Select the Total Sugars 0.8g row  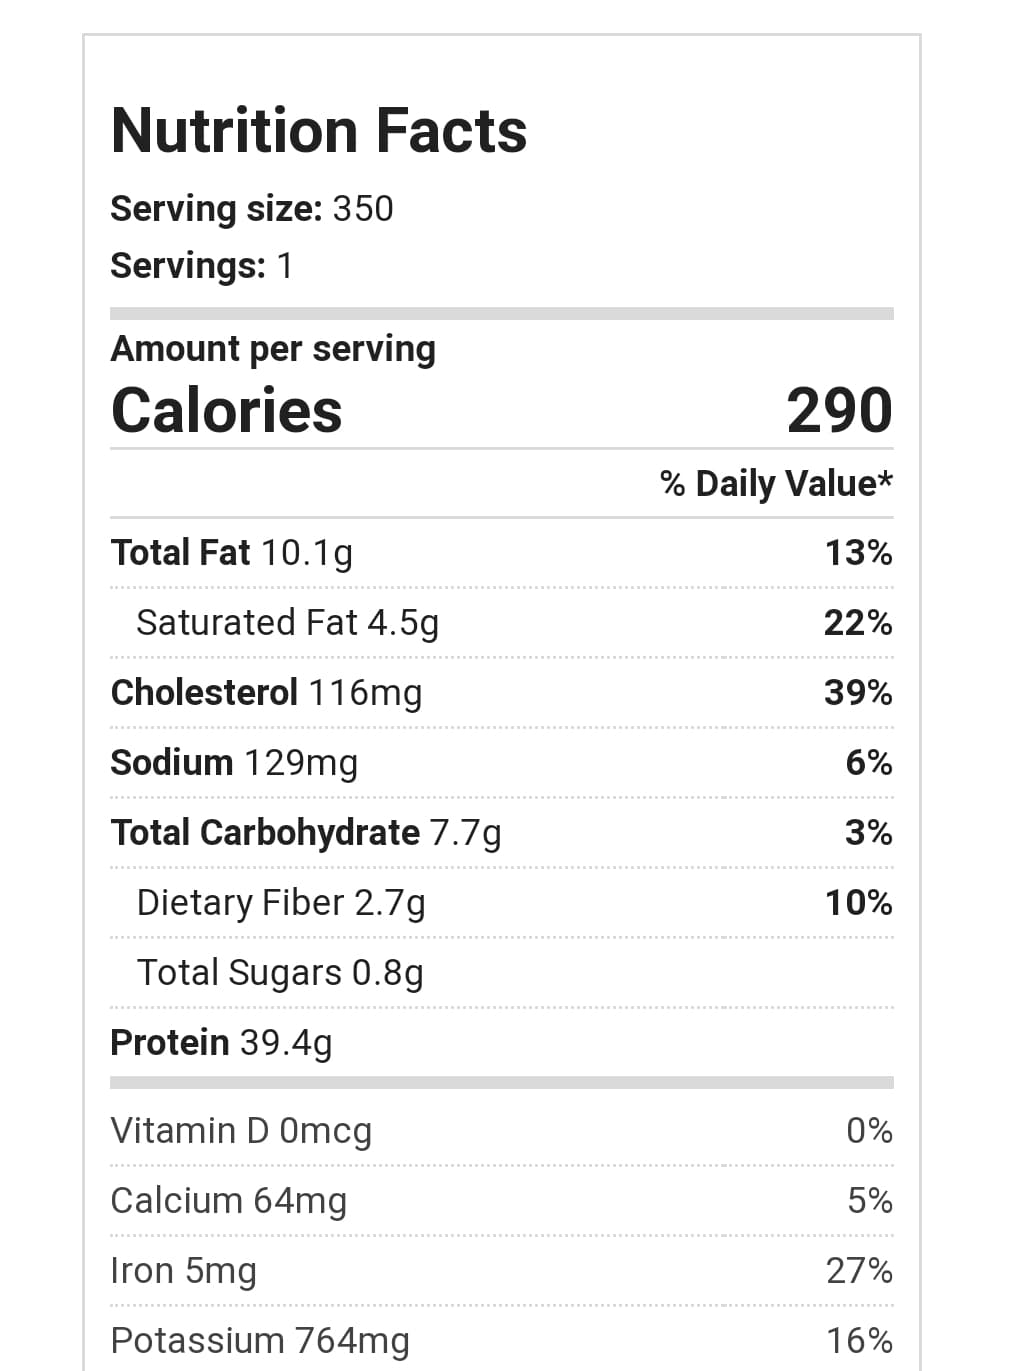click(280, 972)
